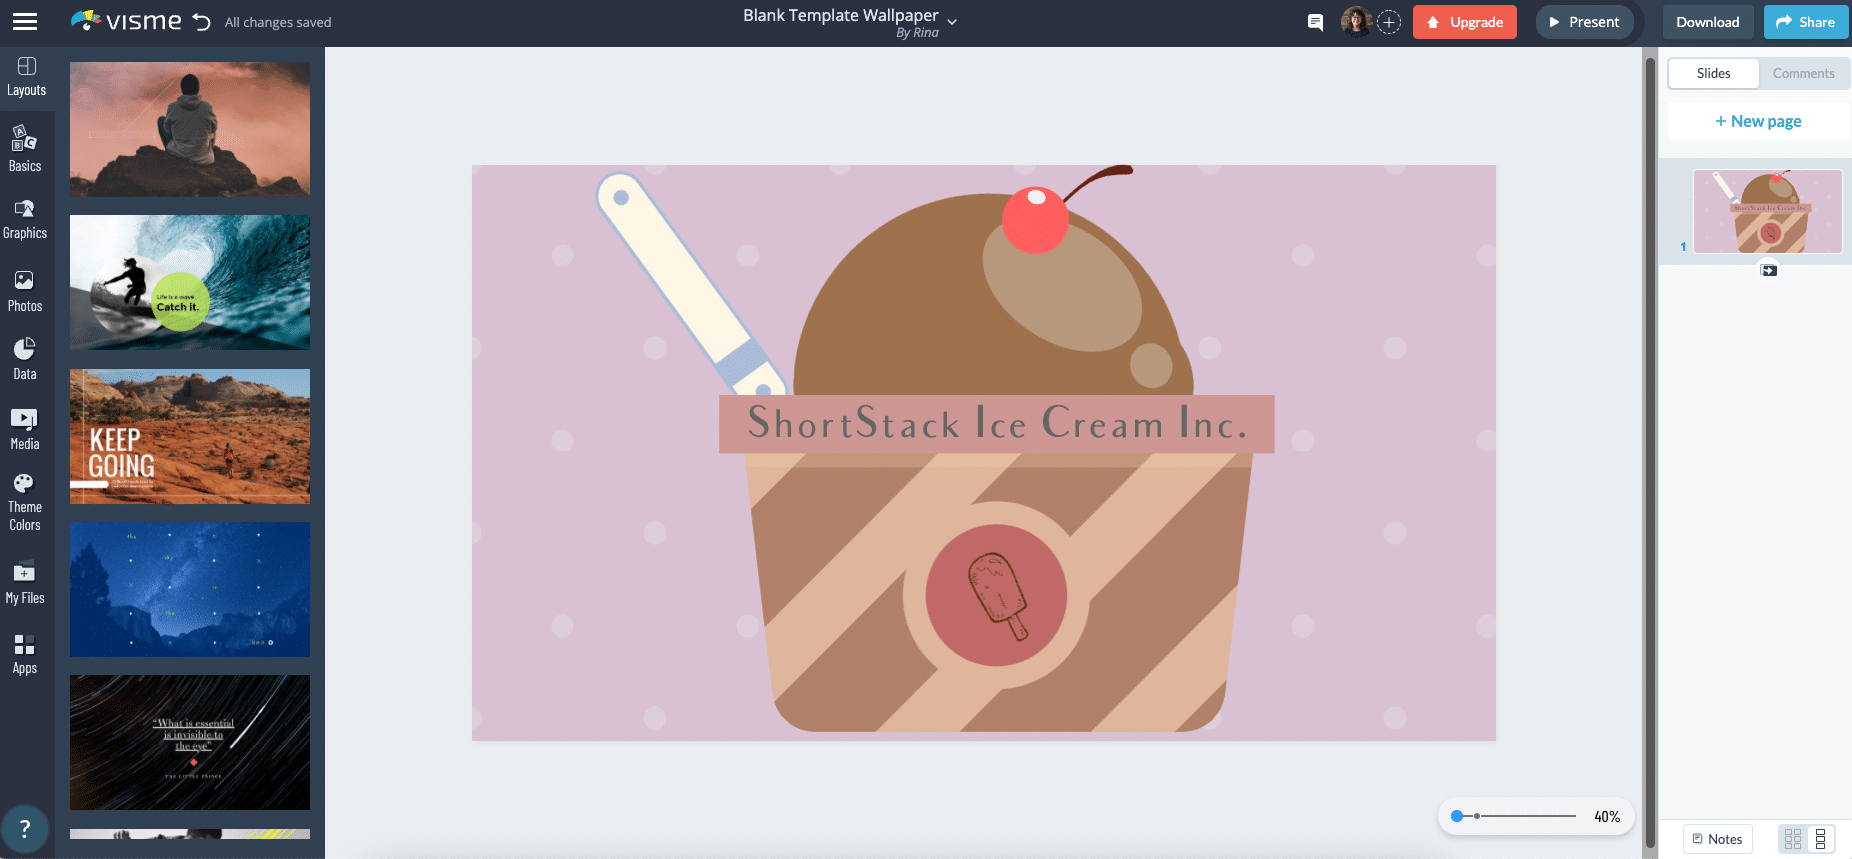1852x859 pixels.
Task: Open the hamburger main menu
Action: click(x=25, y=21)
